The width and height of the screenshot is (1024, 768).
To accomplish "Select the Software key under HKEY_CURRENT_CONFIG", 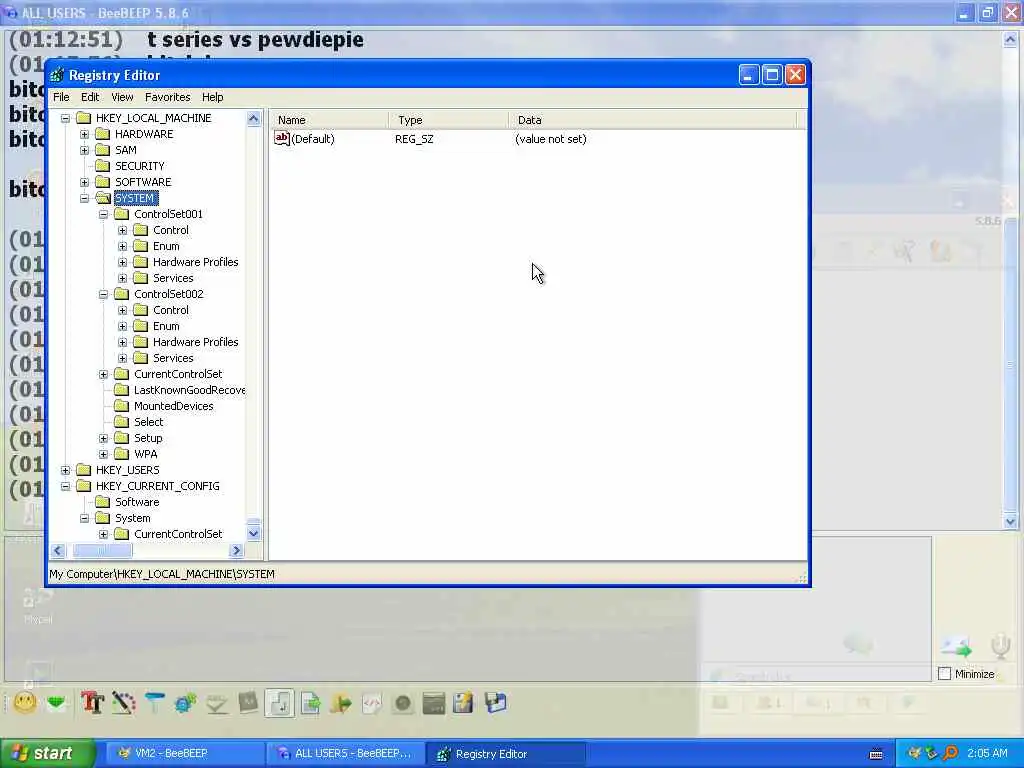I will click(137, 502).
